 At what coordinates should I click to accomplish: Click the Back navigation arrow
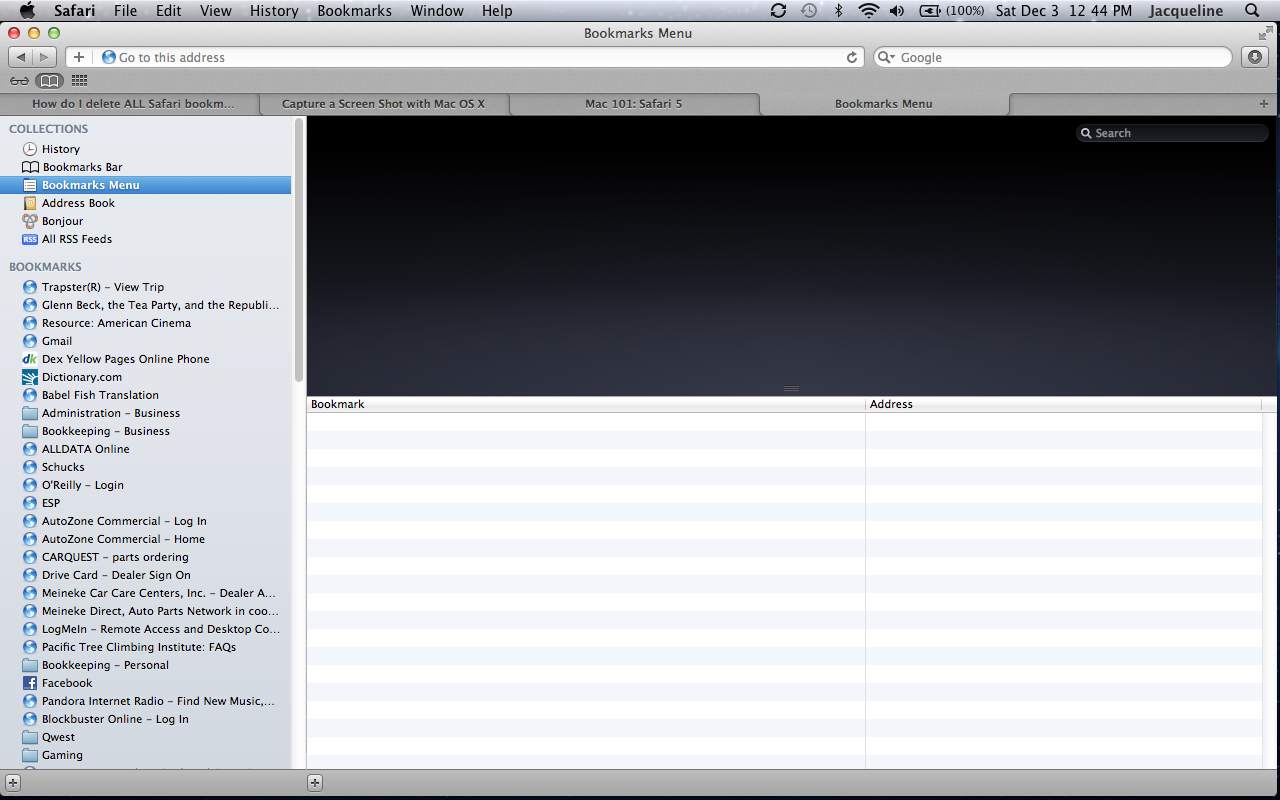click(21, 57)
